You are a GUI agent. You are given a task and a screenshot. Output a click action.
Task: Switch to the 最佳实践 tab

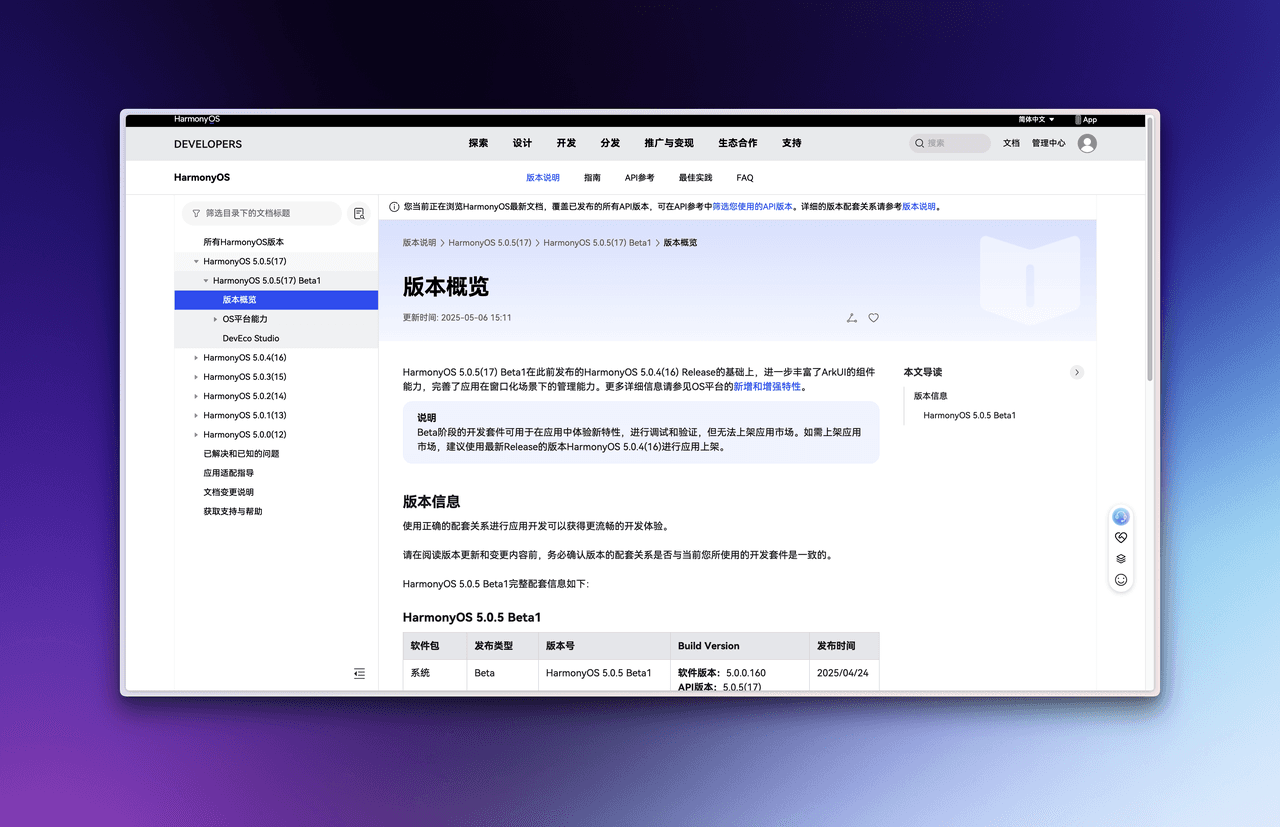695,178
